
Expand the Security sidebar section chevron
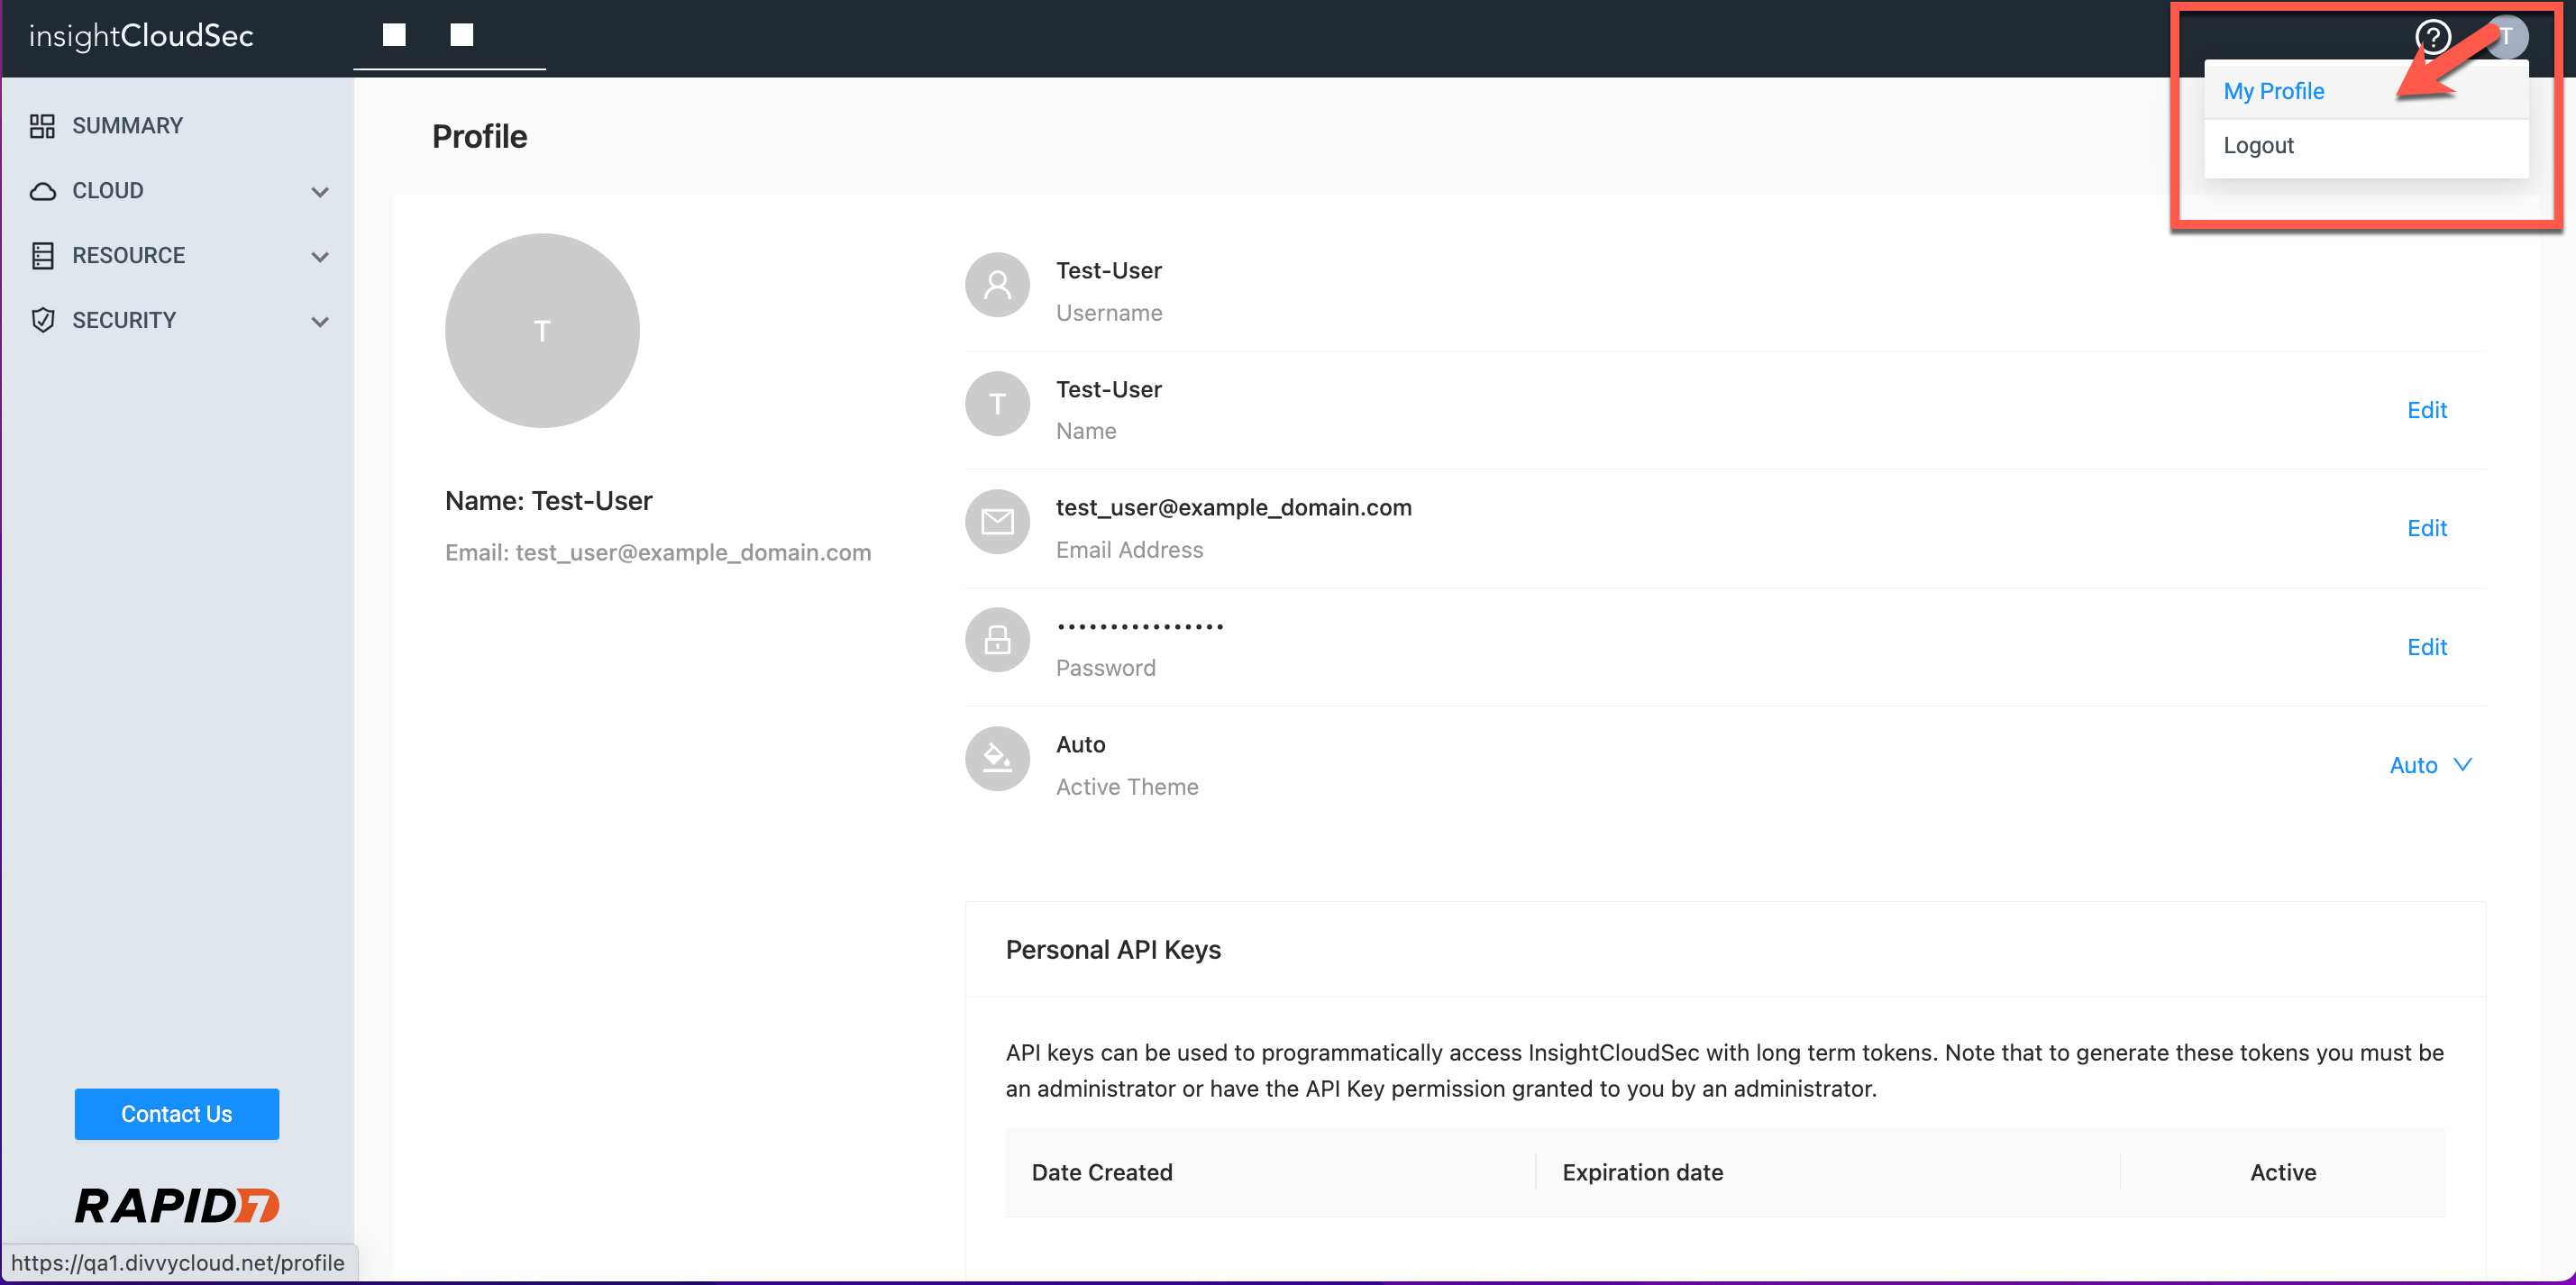tap(320, 321)
